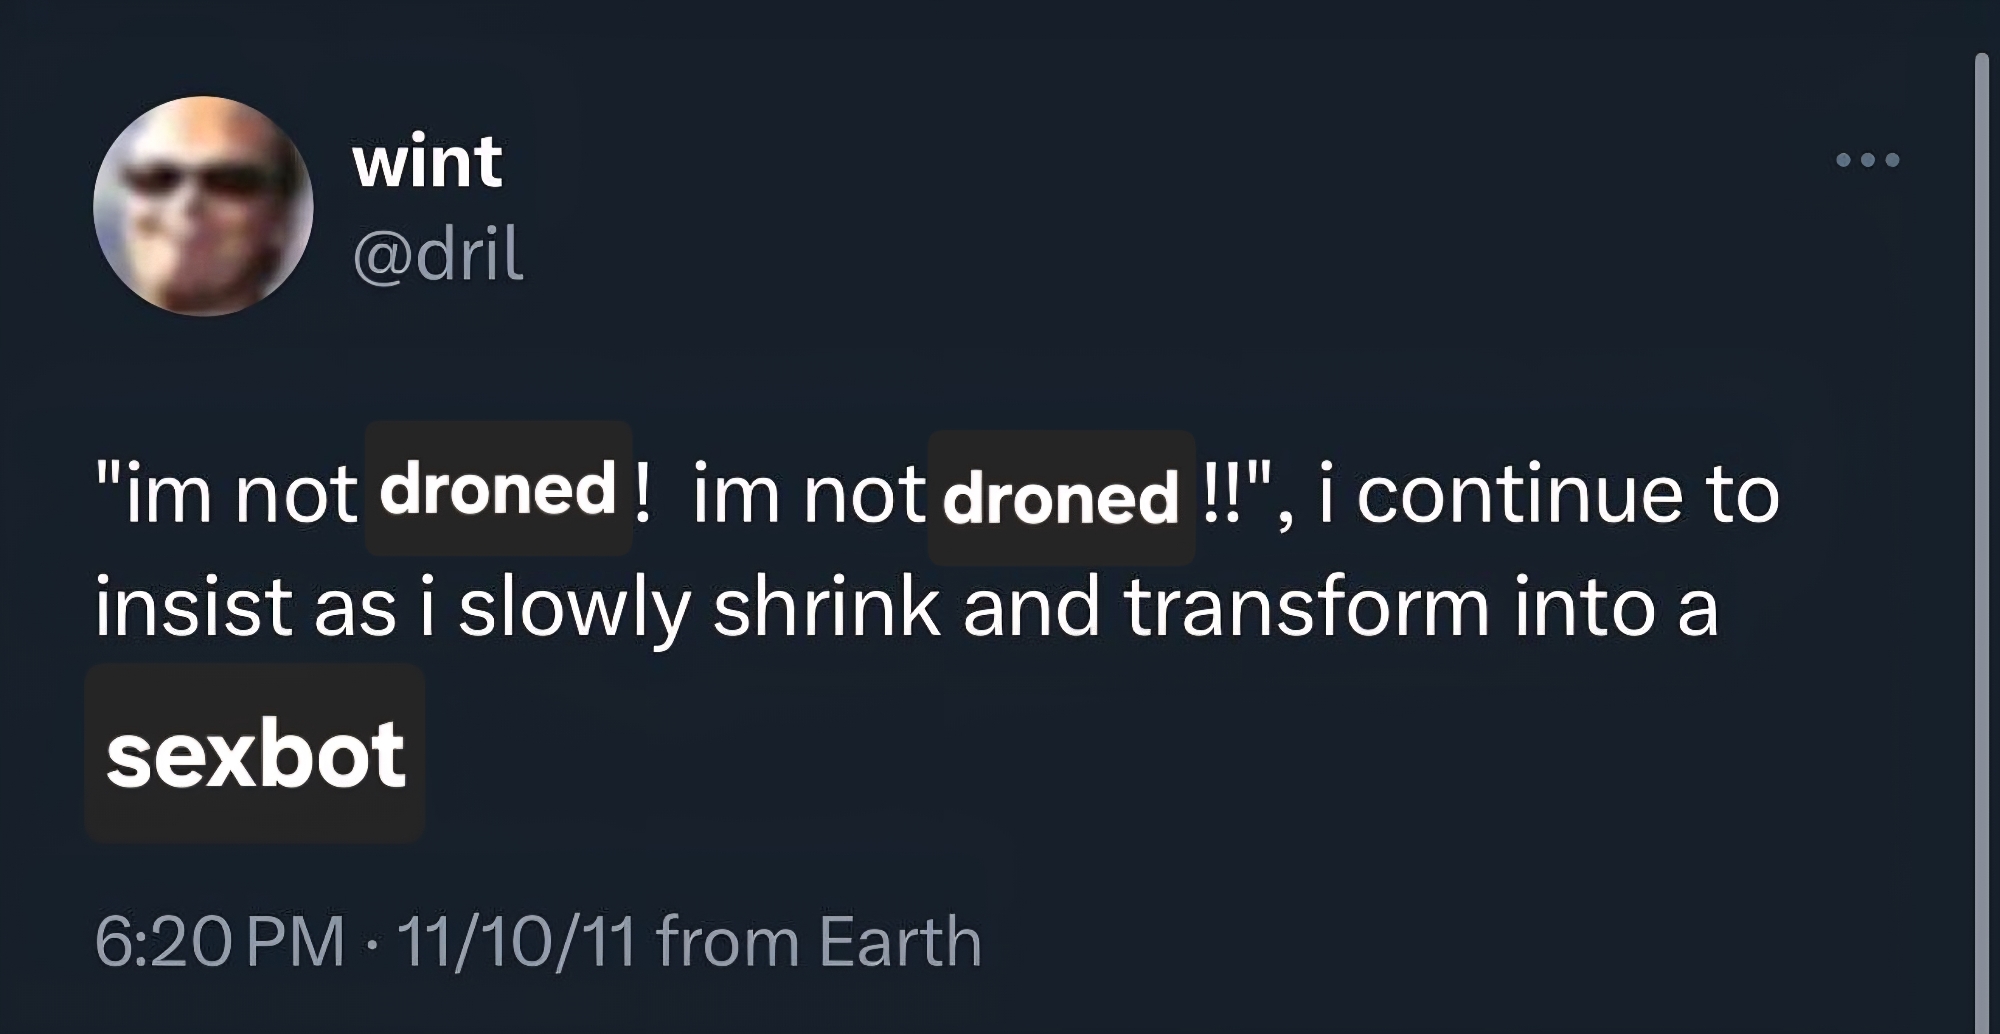The image size is (2000, 1034).
Task: Click the vertical scrollbar on the right edge
Action: (1981, 540)
